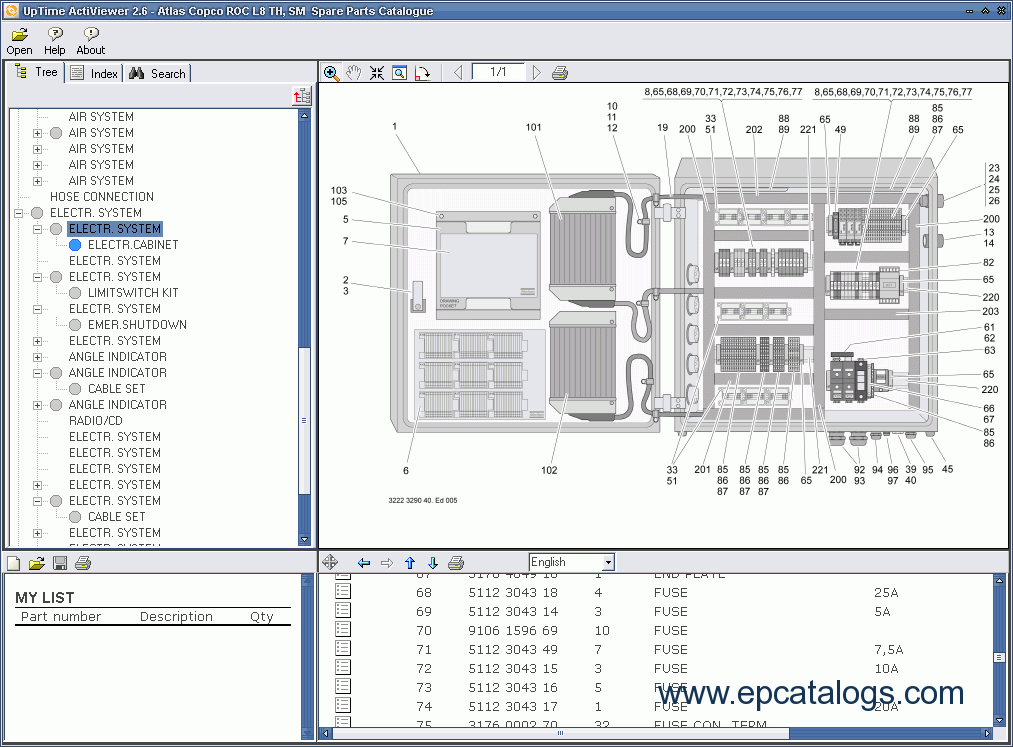1013x747 pixels.
Task: Switch to the Index tab
Action: pyautogui.click(x=94, y=73)
